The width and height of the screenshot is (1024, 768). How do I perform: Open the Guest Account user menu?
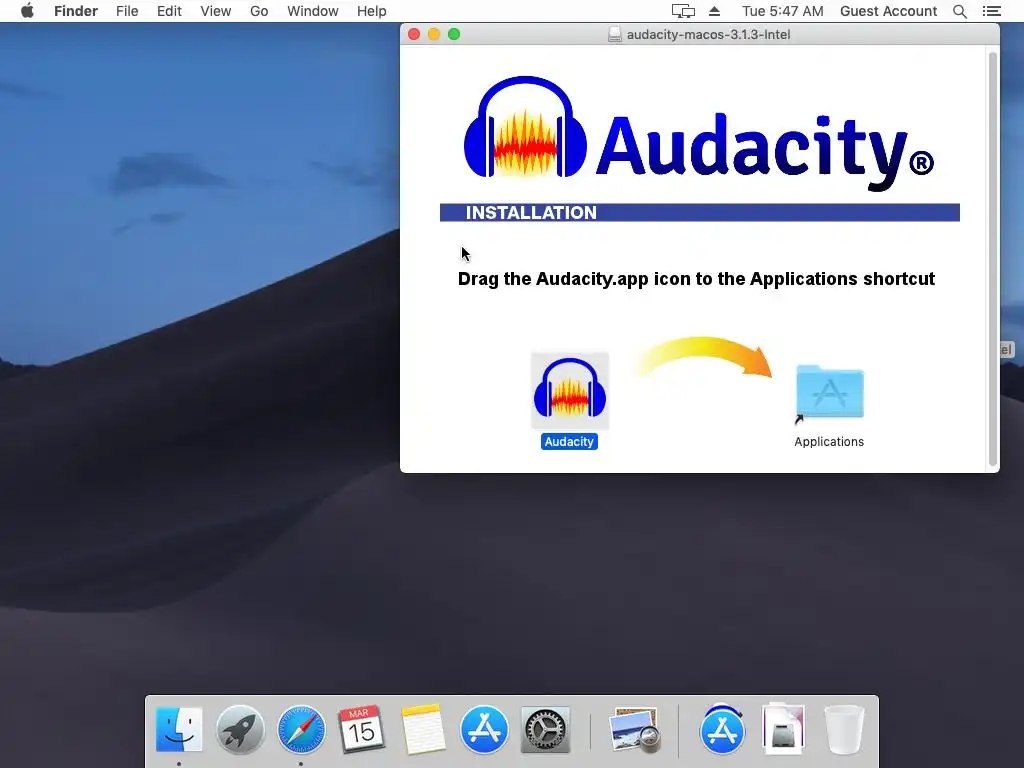[888, 11]
